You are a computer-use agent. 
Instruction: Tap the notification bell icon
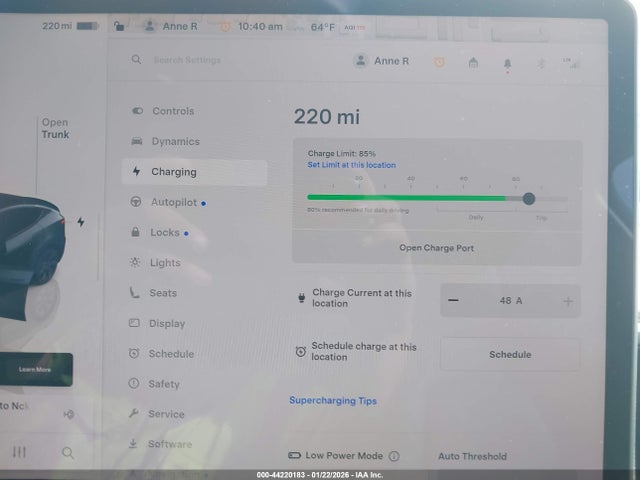click(507, 62)
